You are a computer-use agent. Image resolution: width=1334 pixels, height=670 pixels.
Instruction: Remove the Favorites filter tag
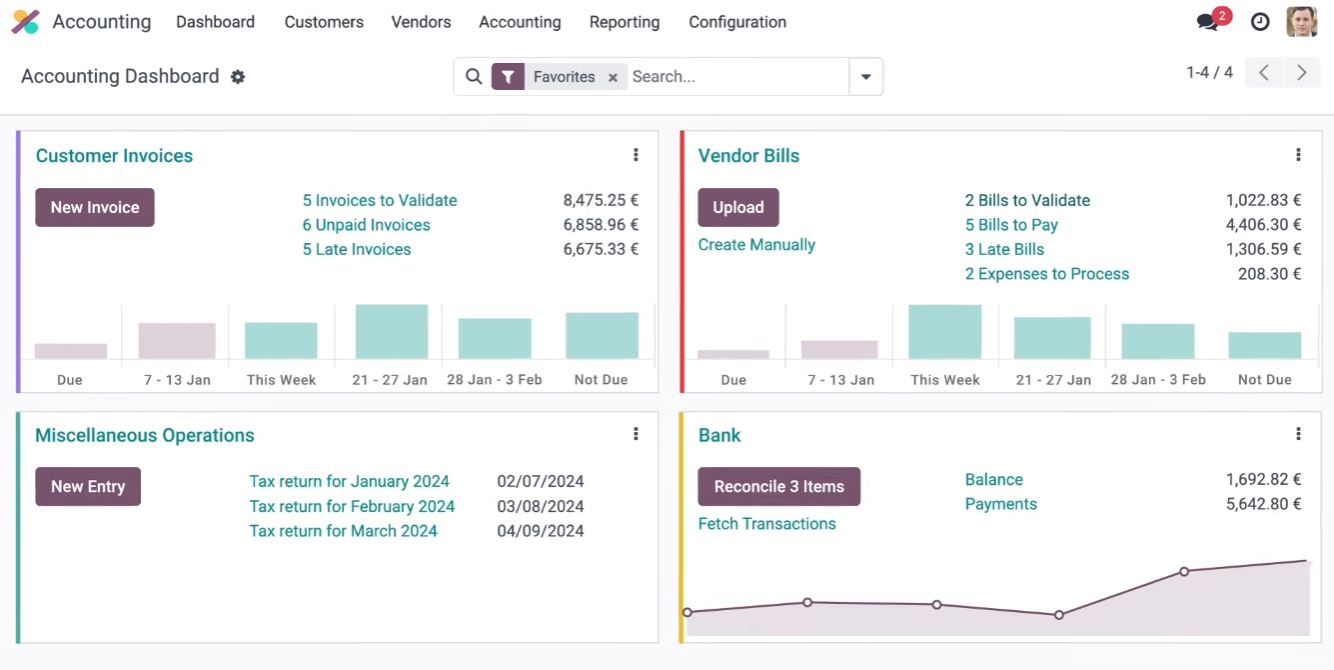coord(613,77)
